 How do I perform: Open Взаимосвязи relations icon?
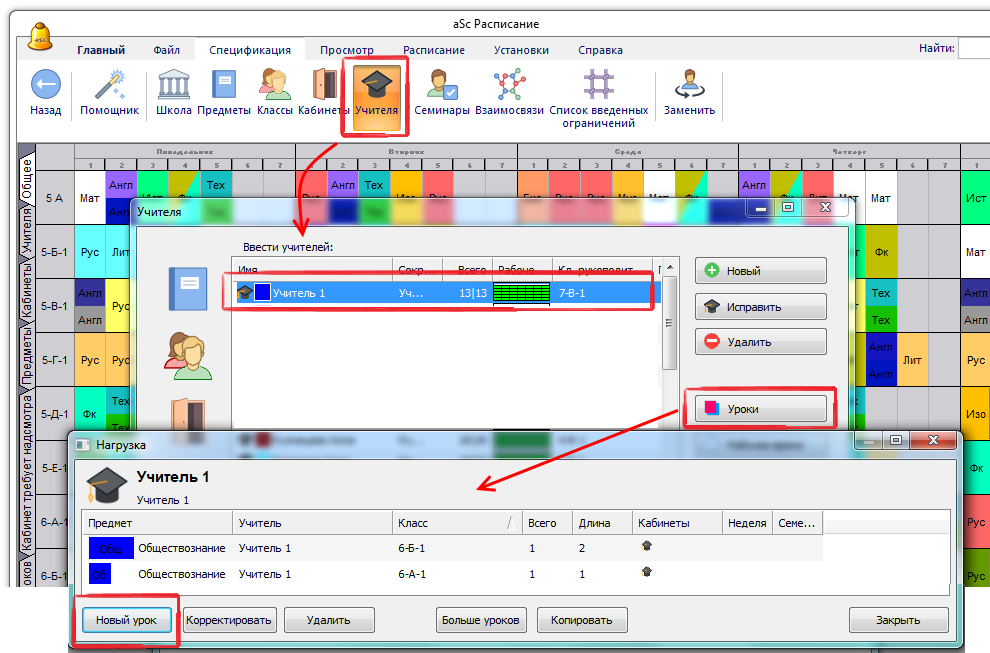tap(509, 85)
